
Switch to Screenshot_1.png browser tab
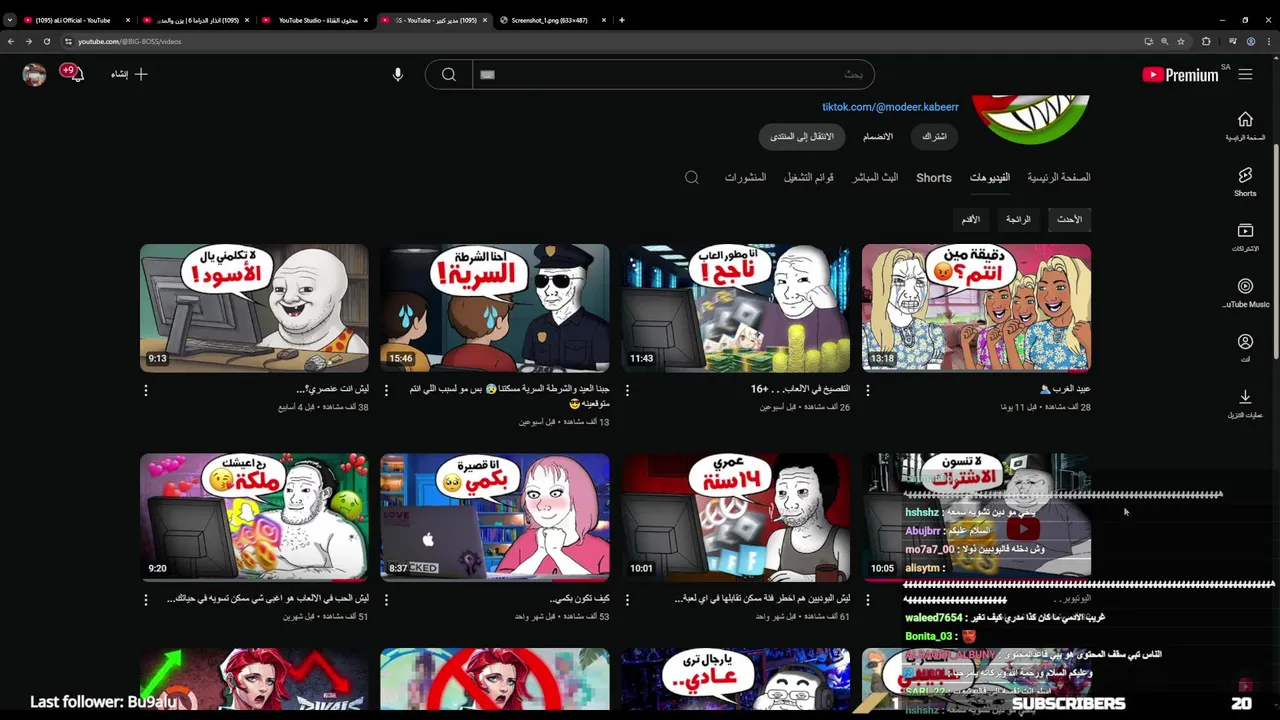(550, 20)
